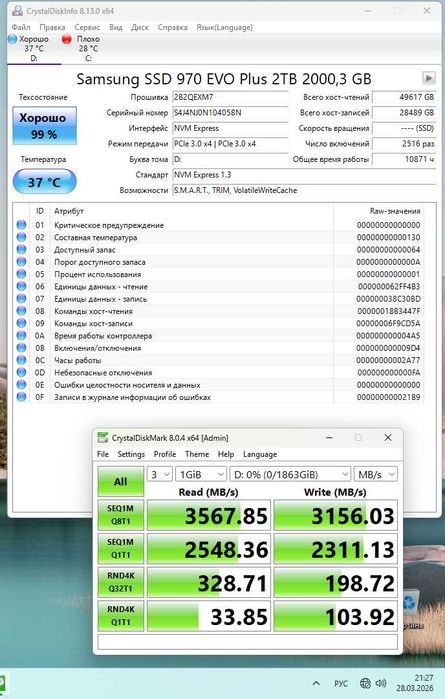Click the 33.85 read result bar
Screen dimensions: 445x699
tap(209, 616)
